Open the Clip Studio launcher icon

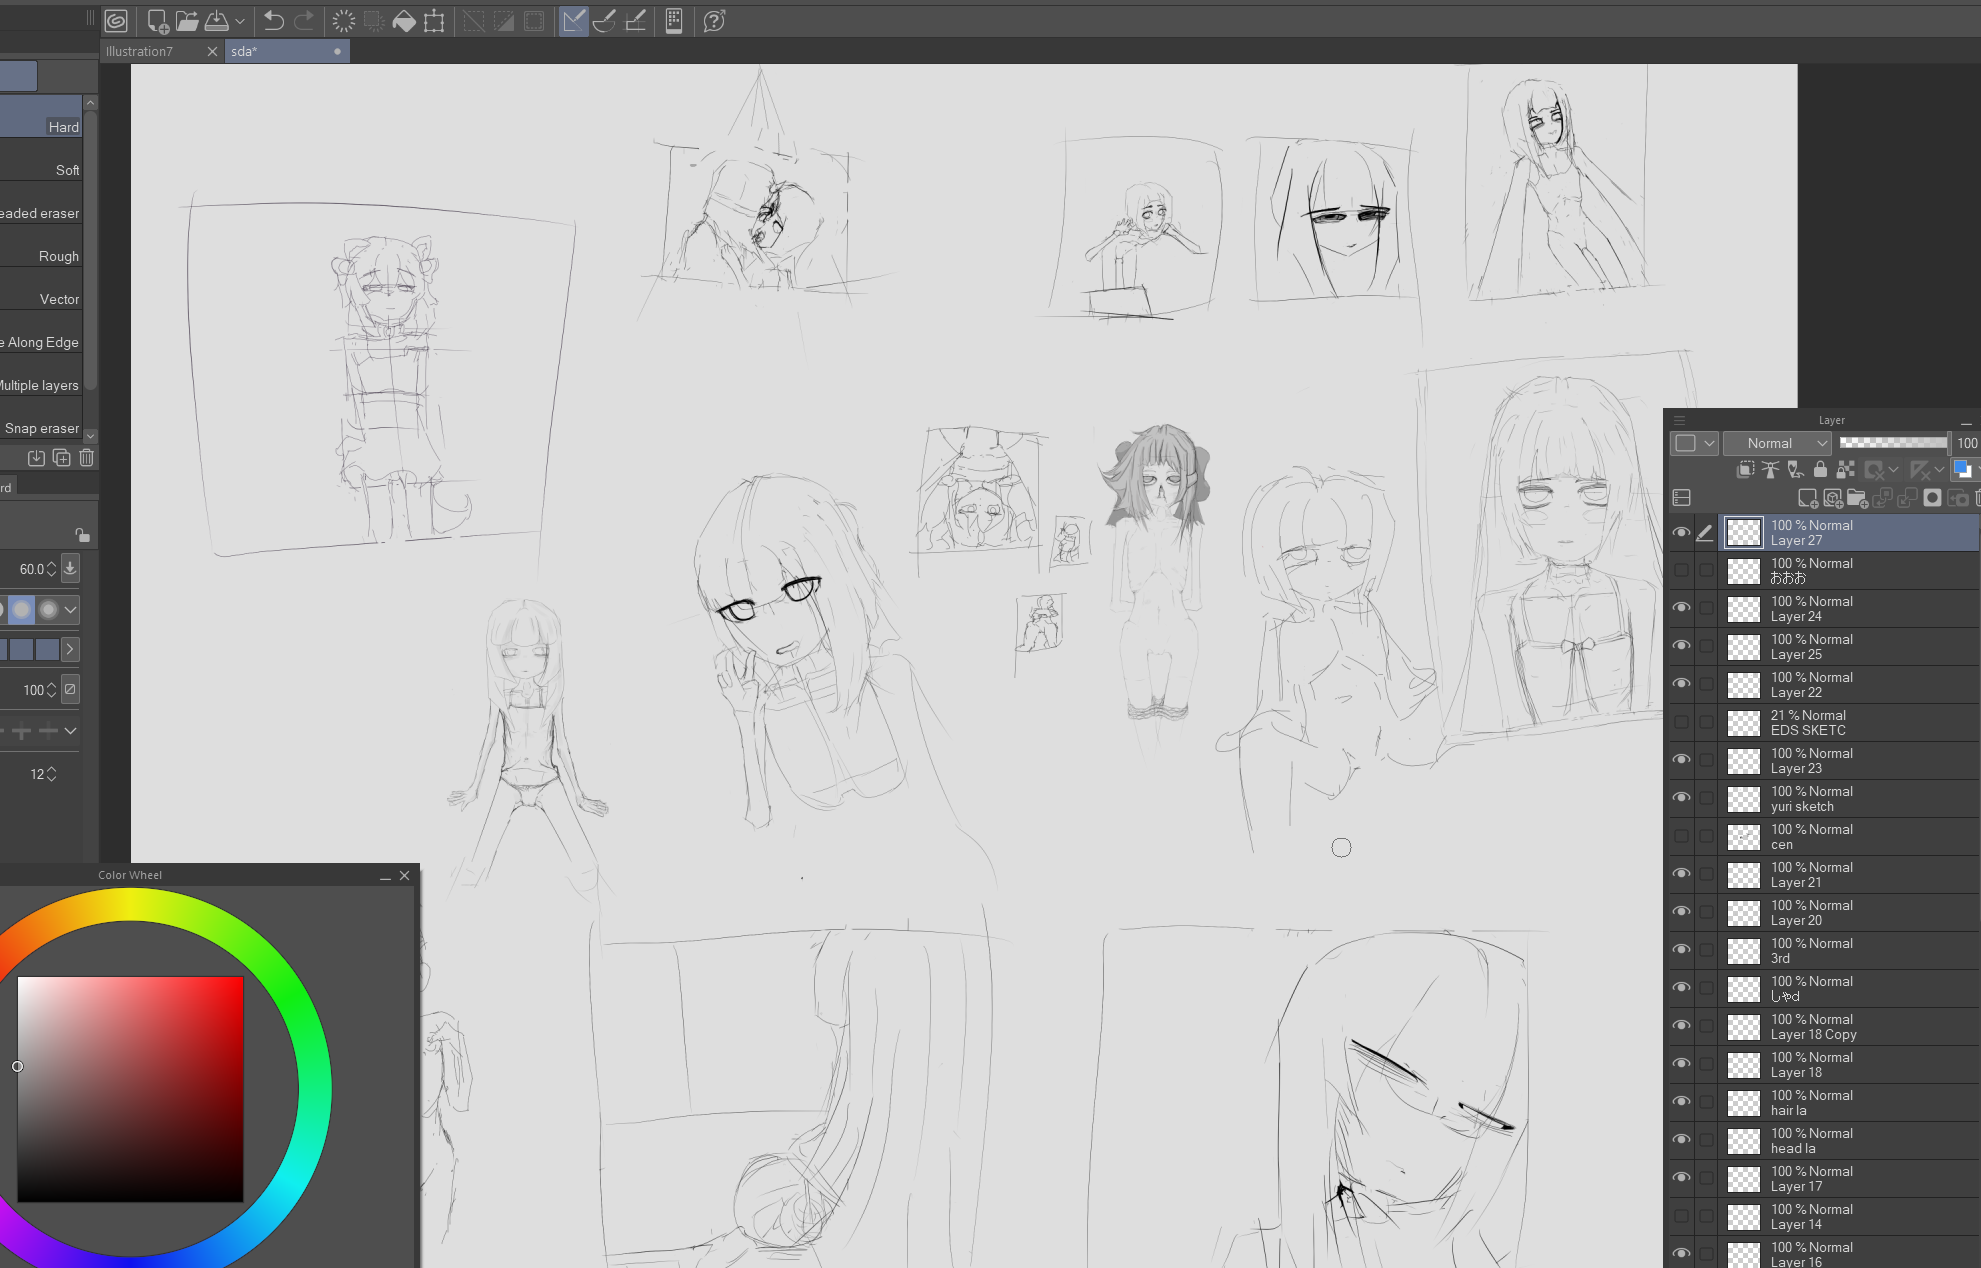(116, 21)
